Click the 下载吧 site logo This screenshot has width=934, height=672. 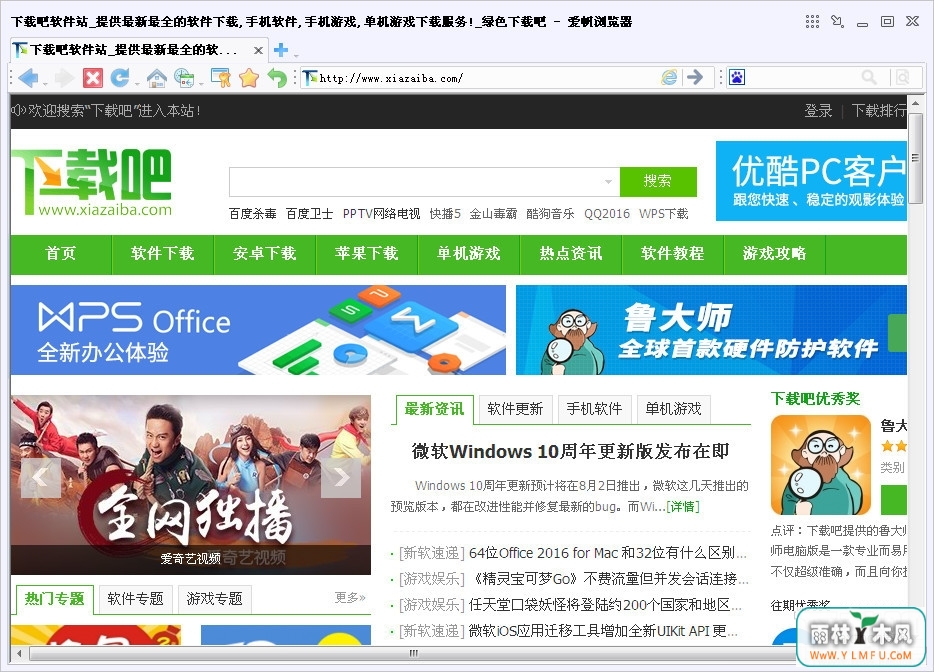click(92, 182)
